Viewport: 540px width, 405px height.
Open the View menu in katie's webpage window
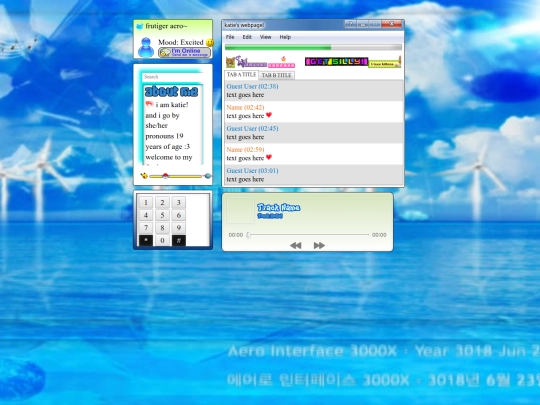click(x=266, y=37)
